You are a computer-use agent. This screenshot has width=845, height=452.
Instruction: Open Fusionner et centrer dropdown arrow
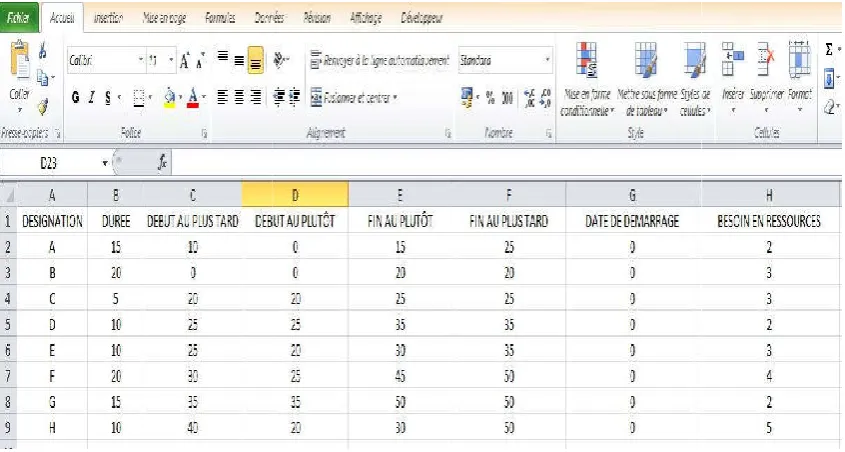(395, 98)
